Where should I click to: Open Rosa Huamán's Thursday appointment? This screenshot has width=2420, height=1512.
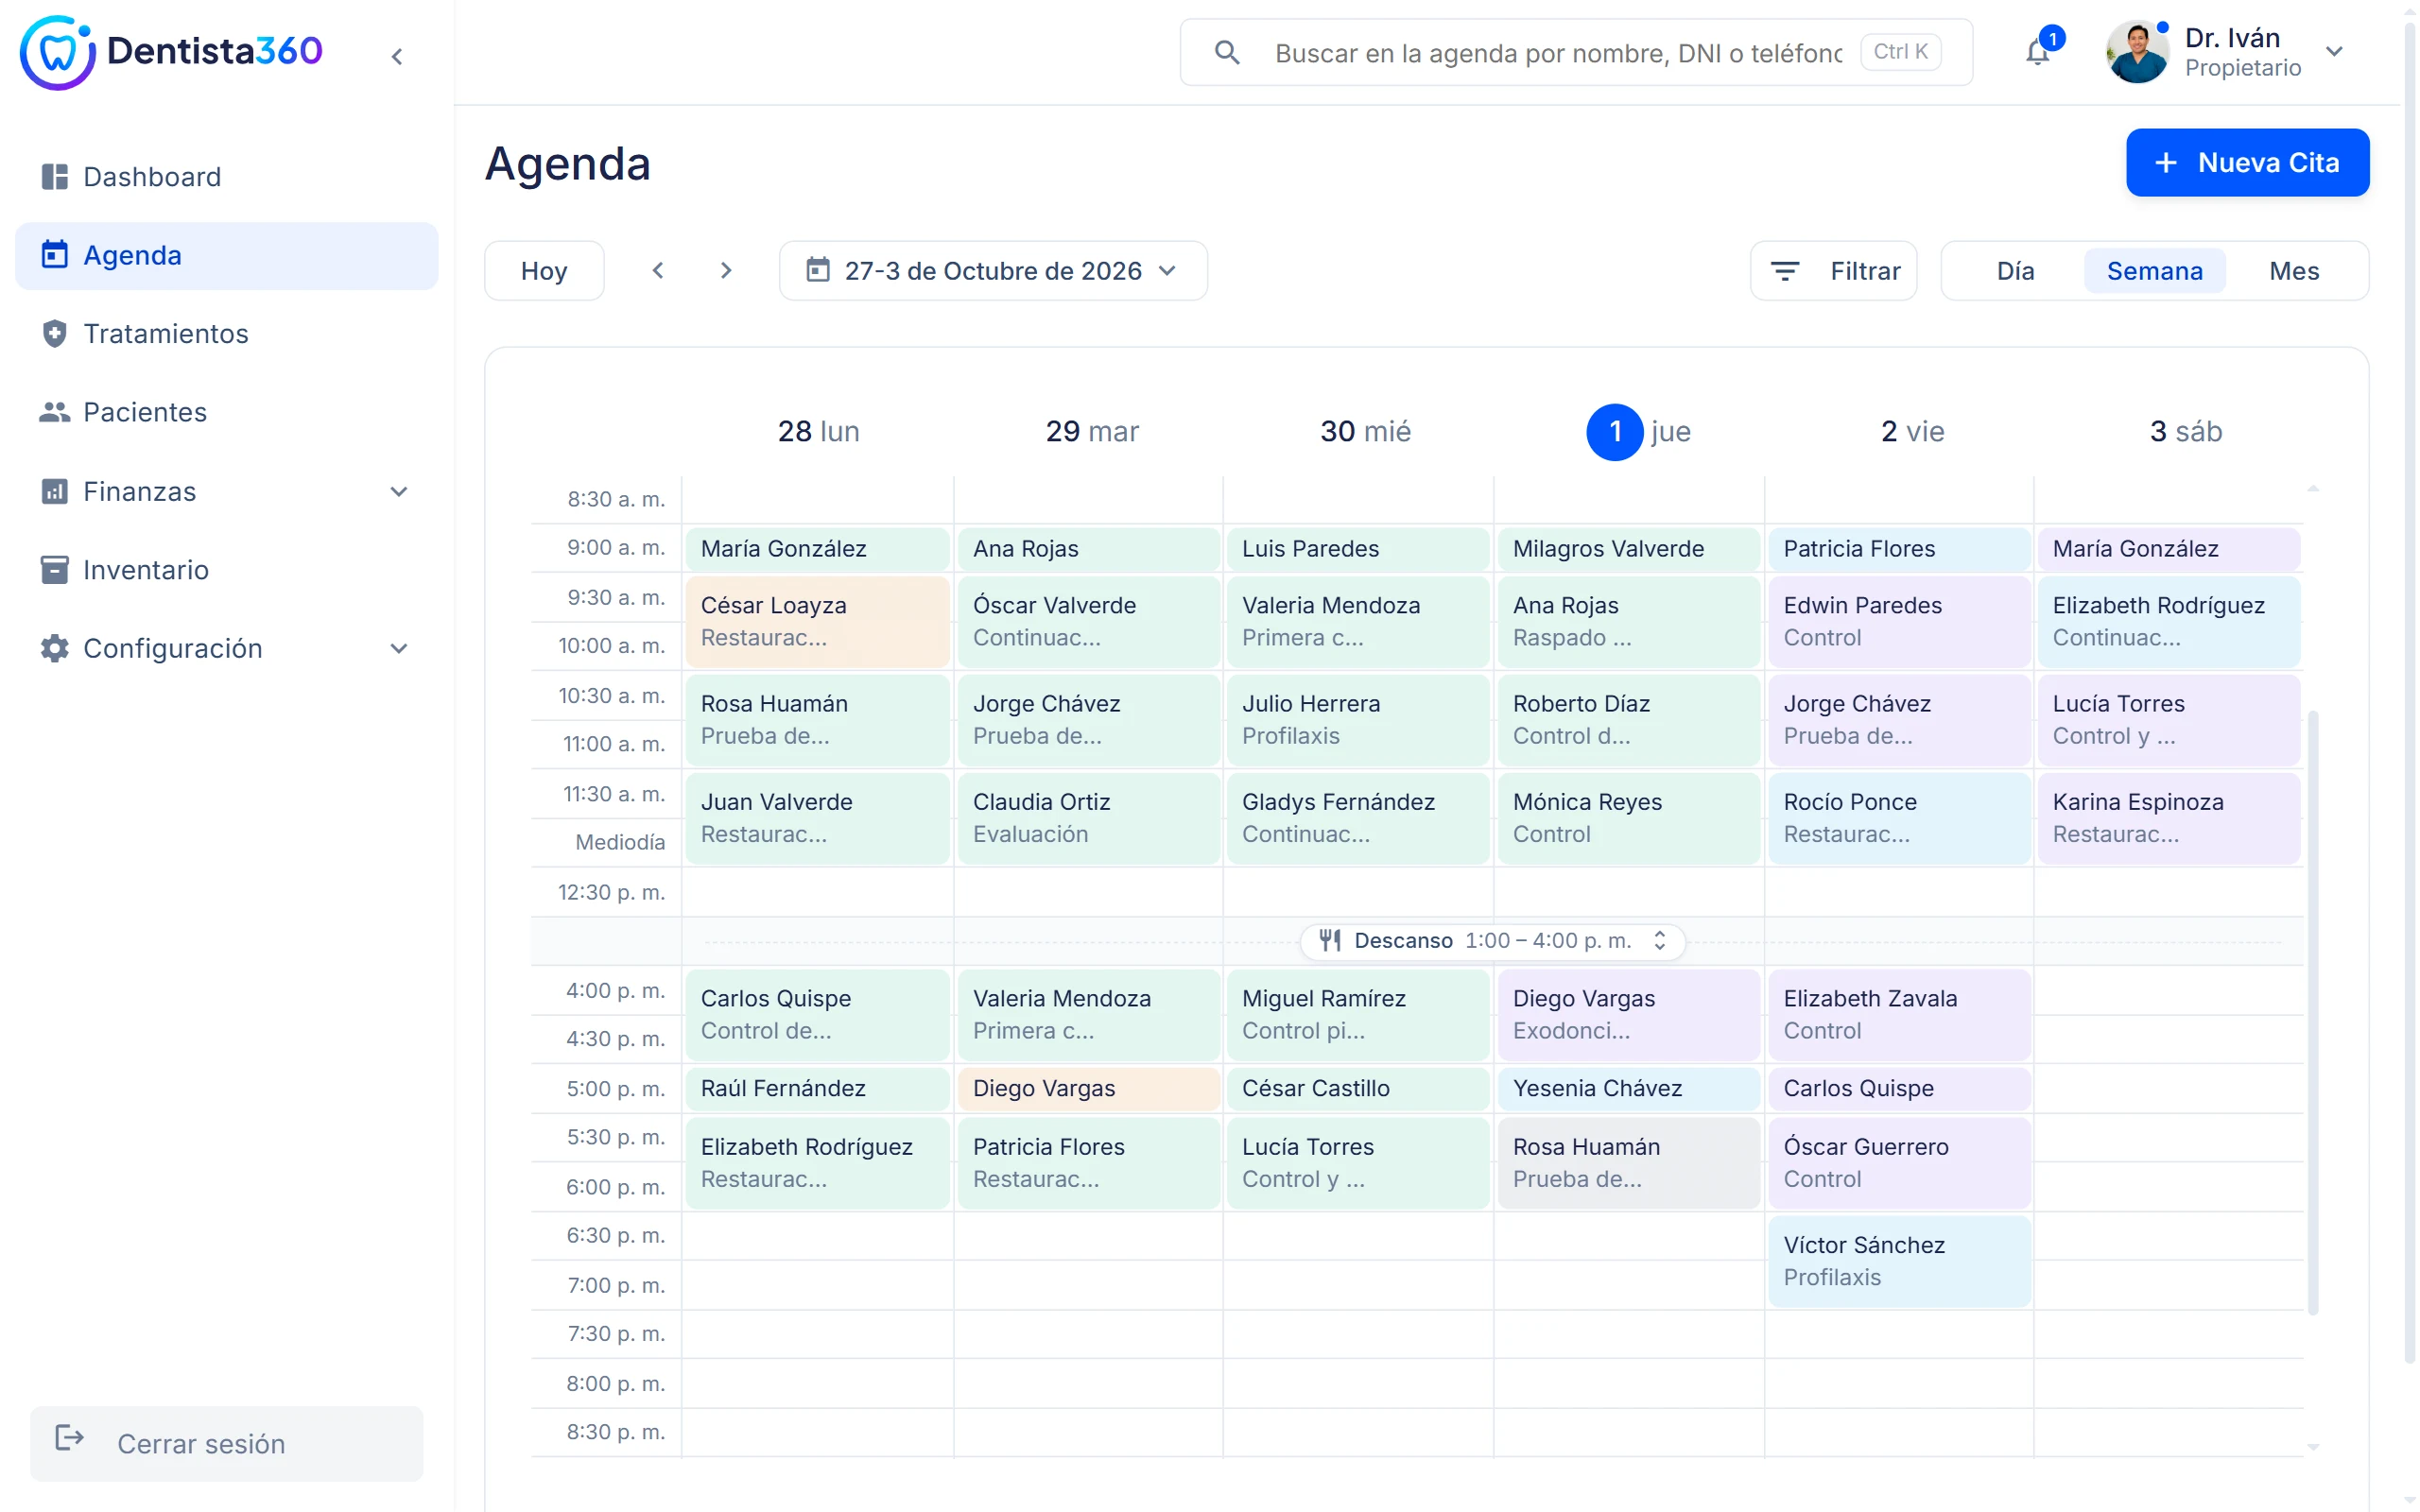1628,1162
